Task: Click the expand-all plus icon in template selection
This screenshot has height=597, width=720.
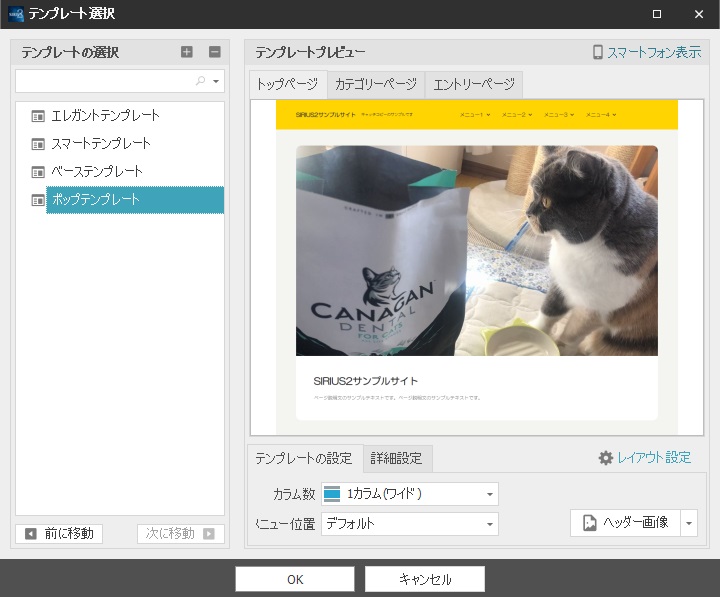Action: click(x=186, y=52)
